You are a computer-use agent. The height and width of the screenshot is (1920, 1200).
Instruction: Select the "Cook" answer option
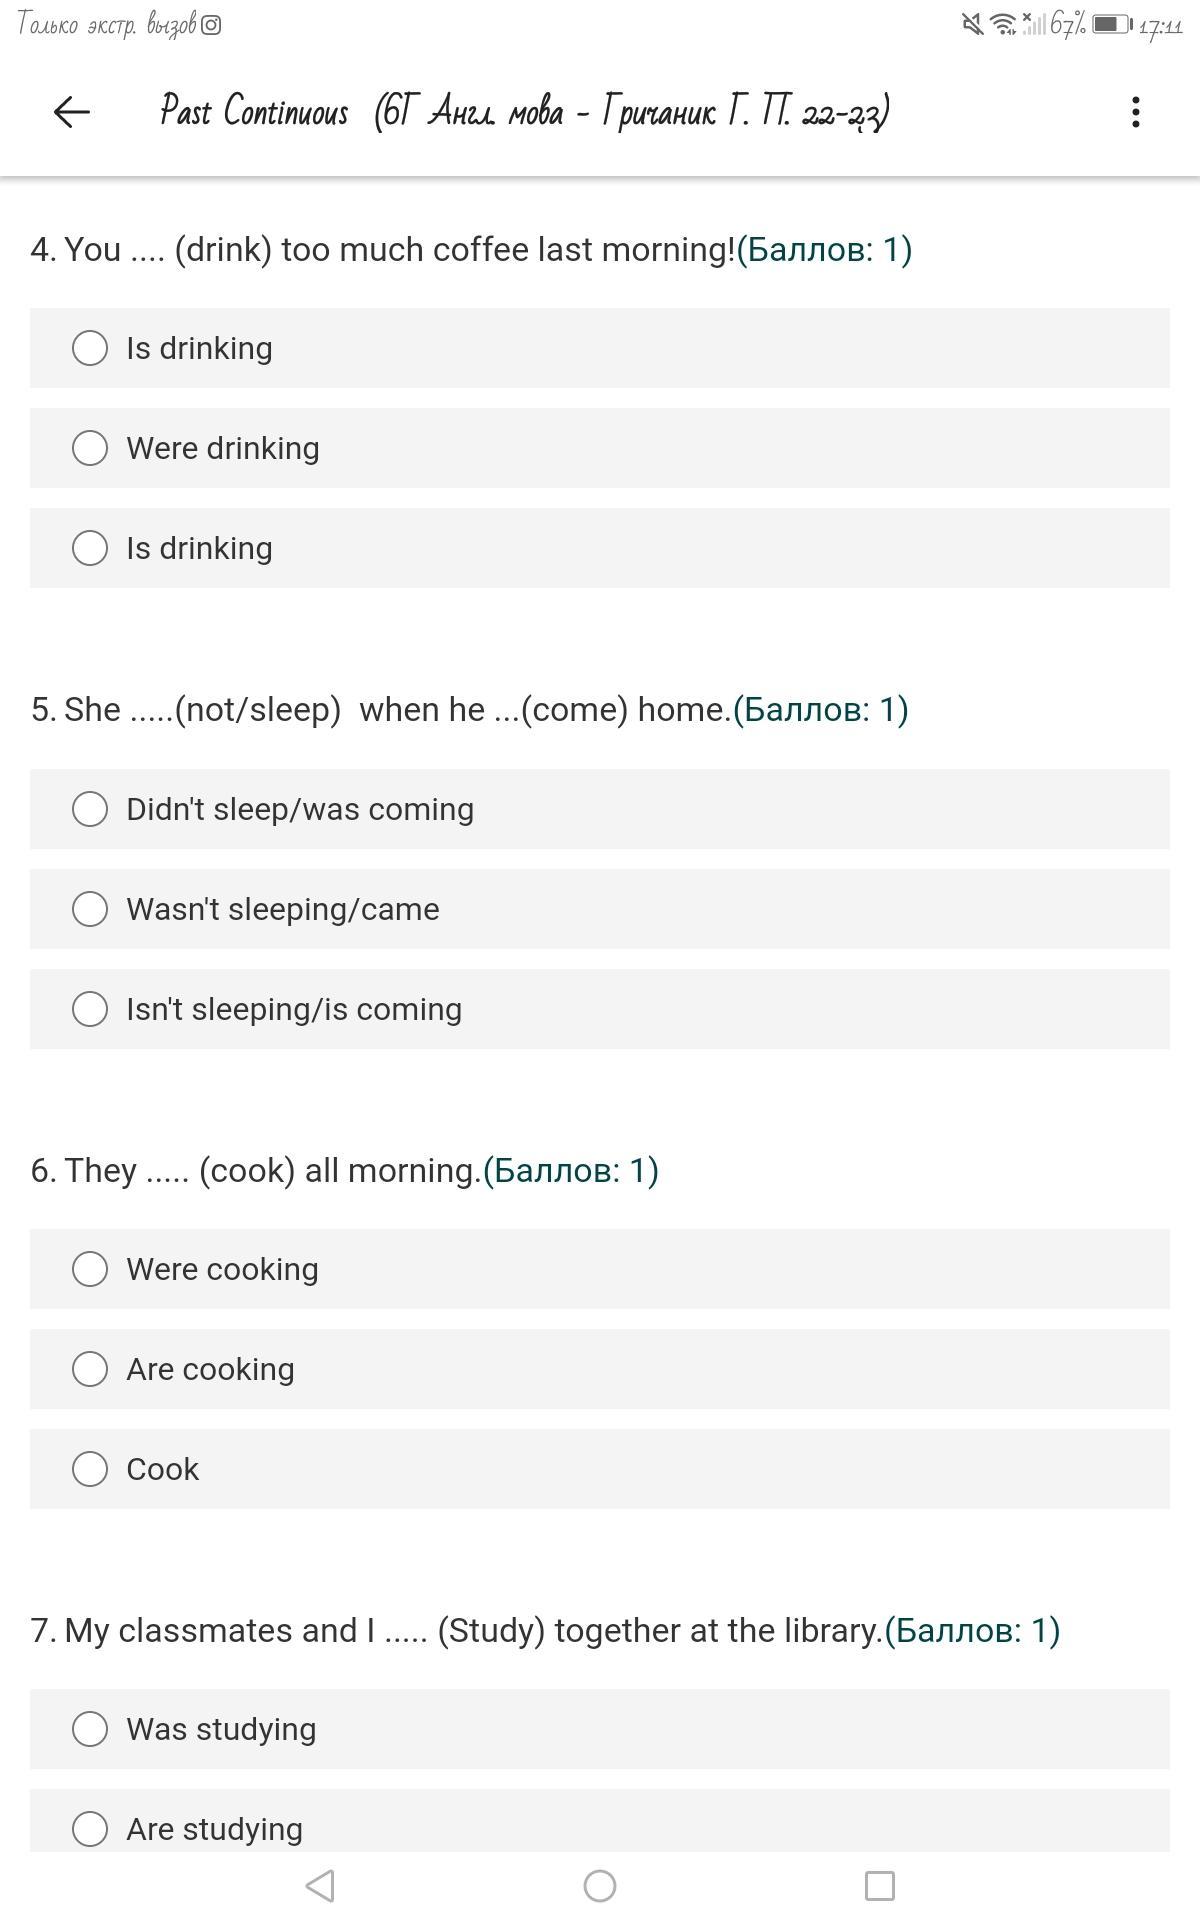[x=90, y=1469]
